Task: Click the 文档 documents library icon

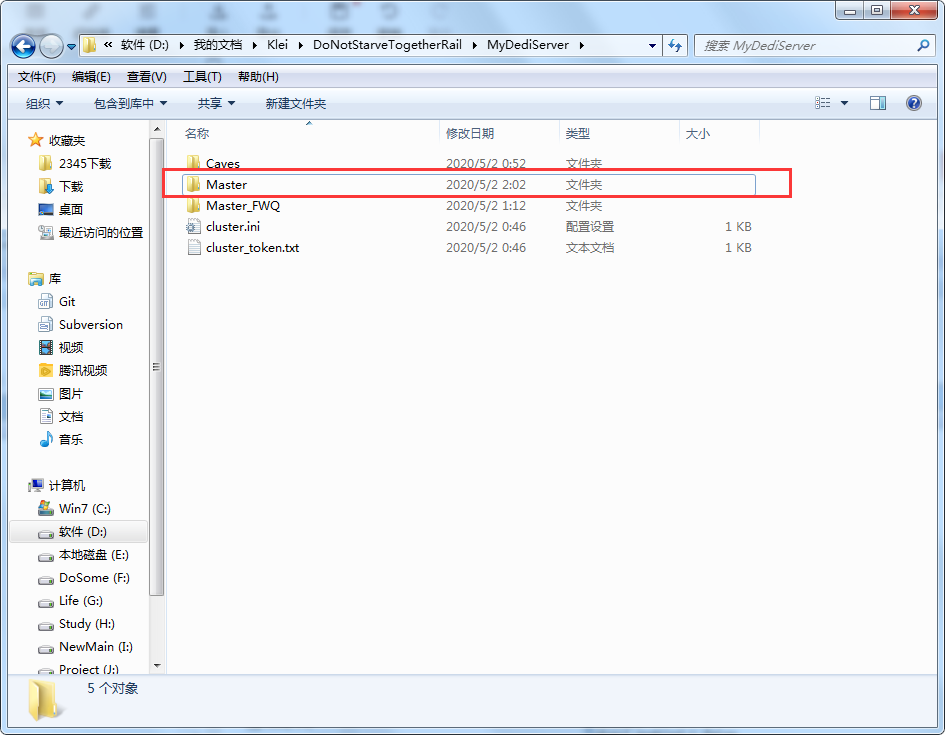Action: [46, 416]
